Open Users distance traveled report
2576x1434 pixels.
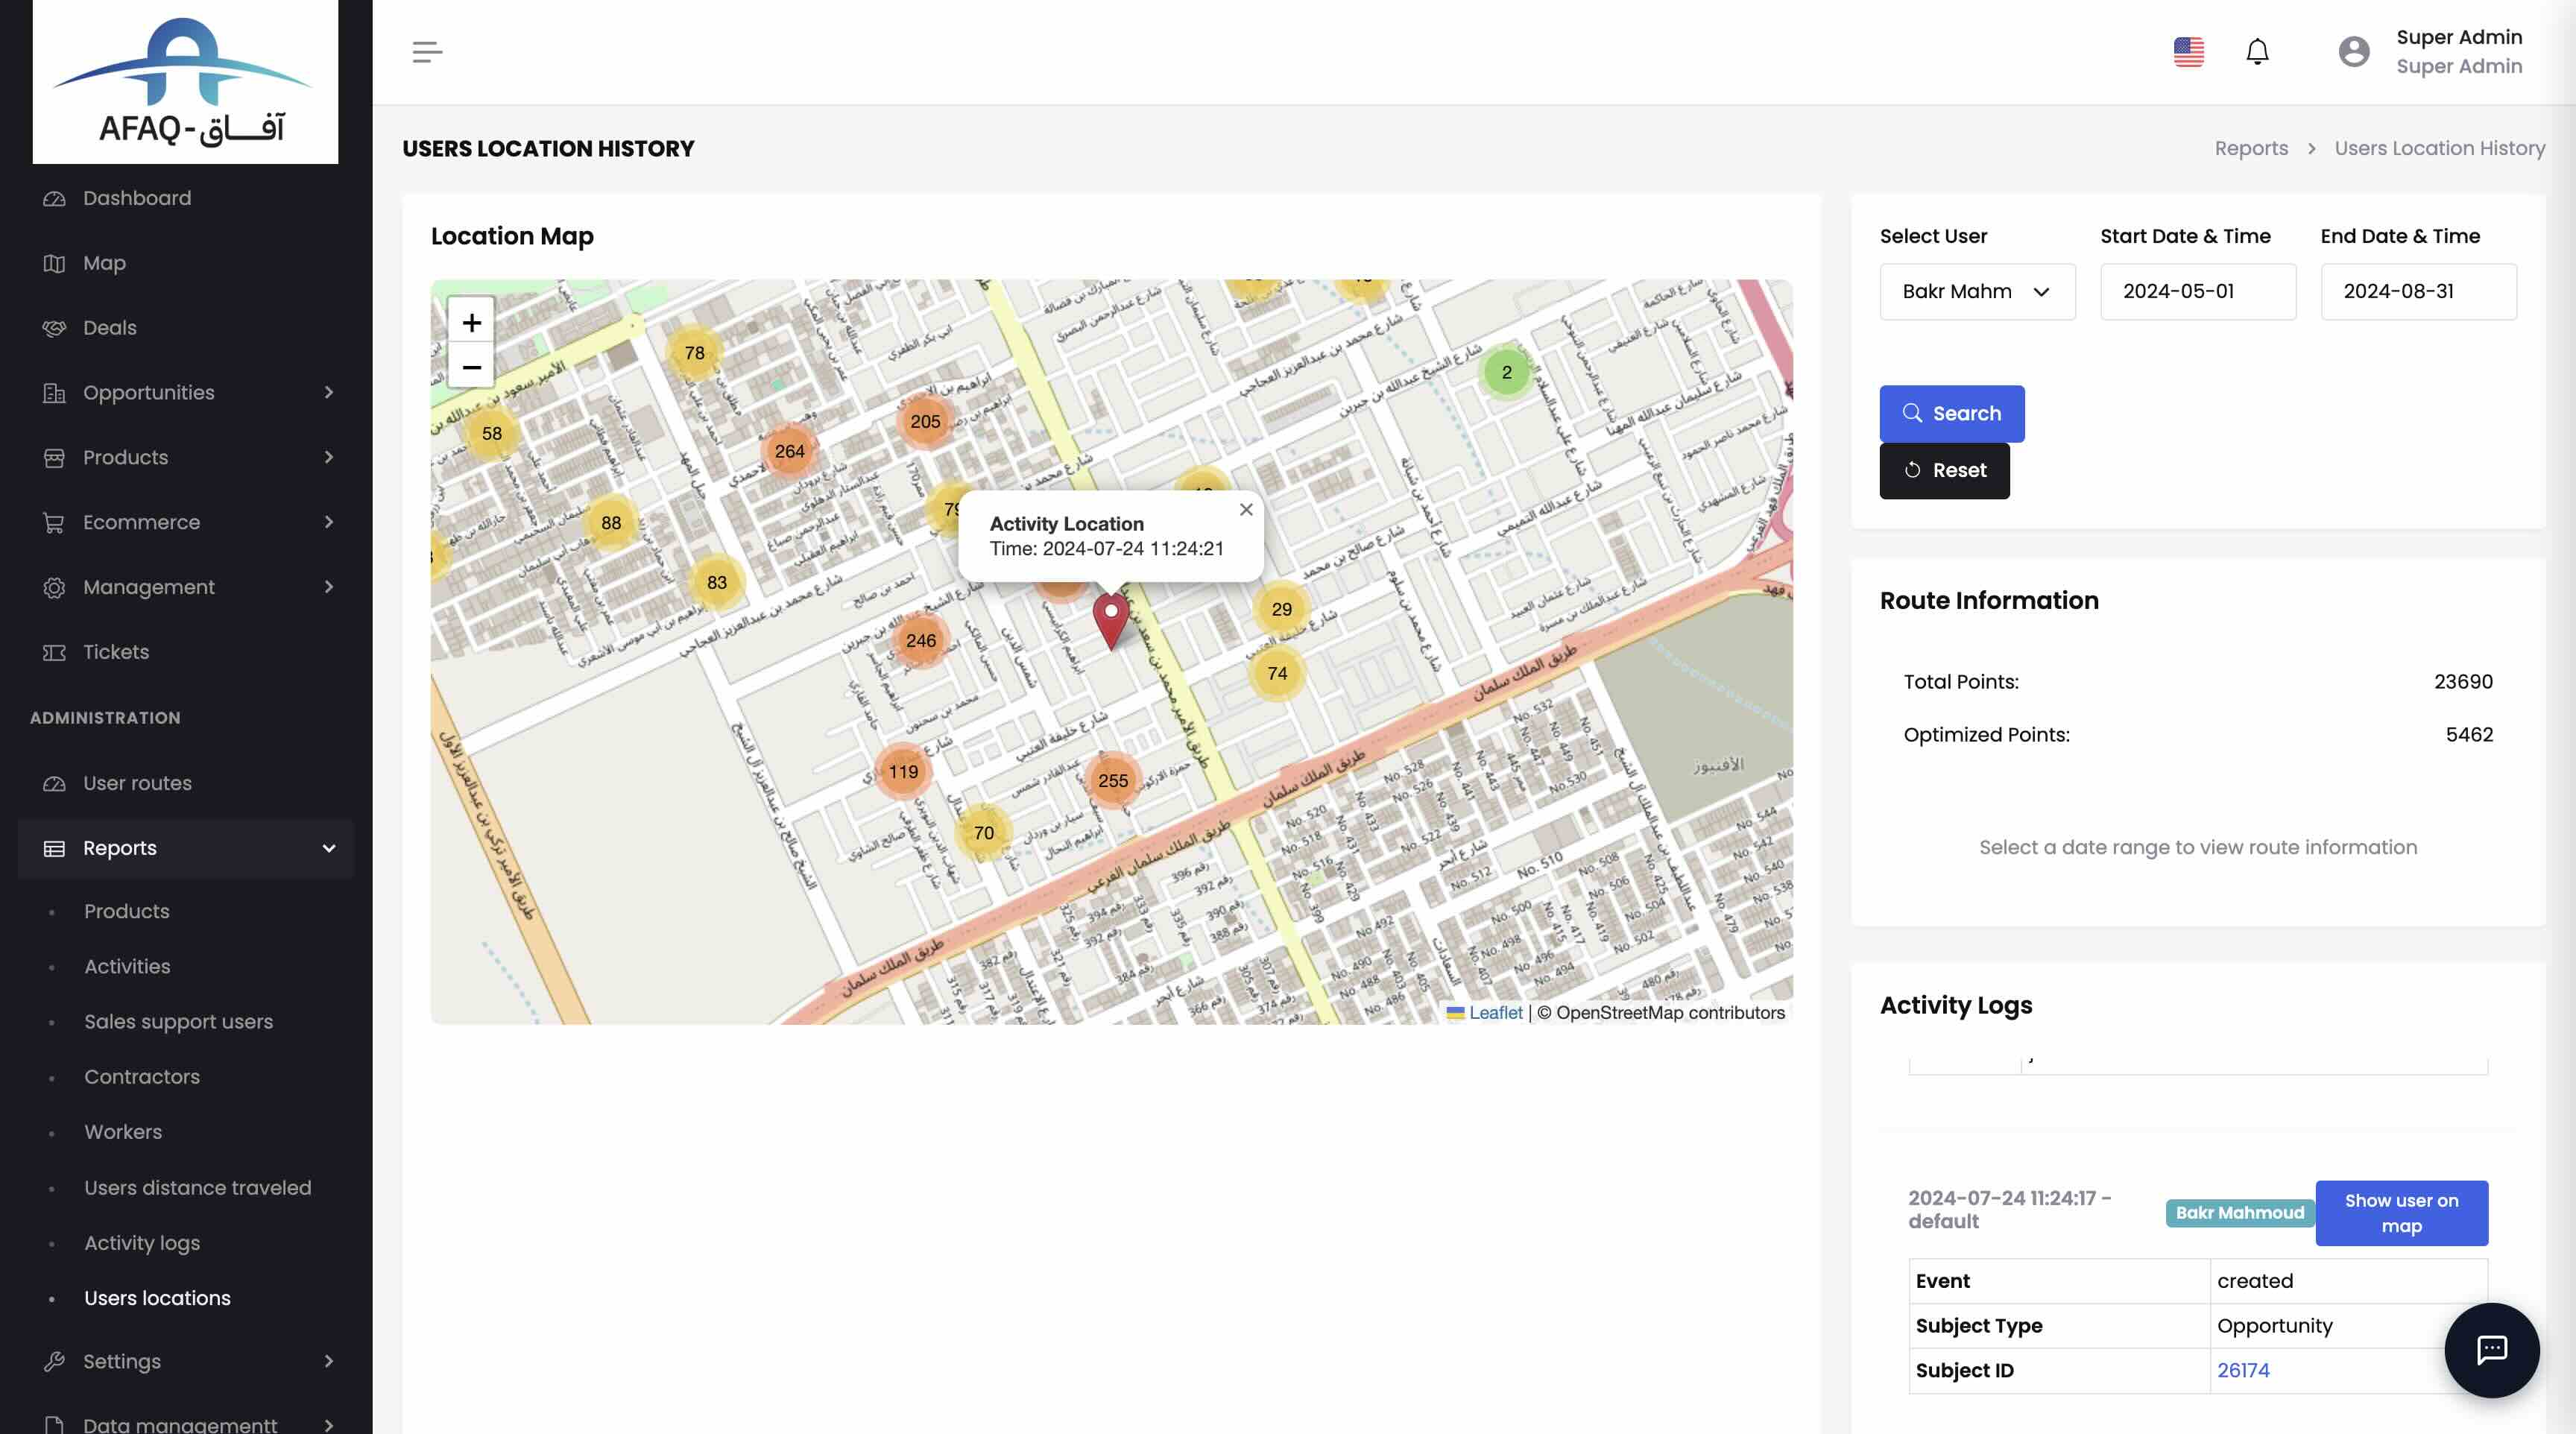pyautogui.click(x=198, y=1187)
